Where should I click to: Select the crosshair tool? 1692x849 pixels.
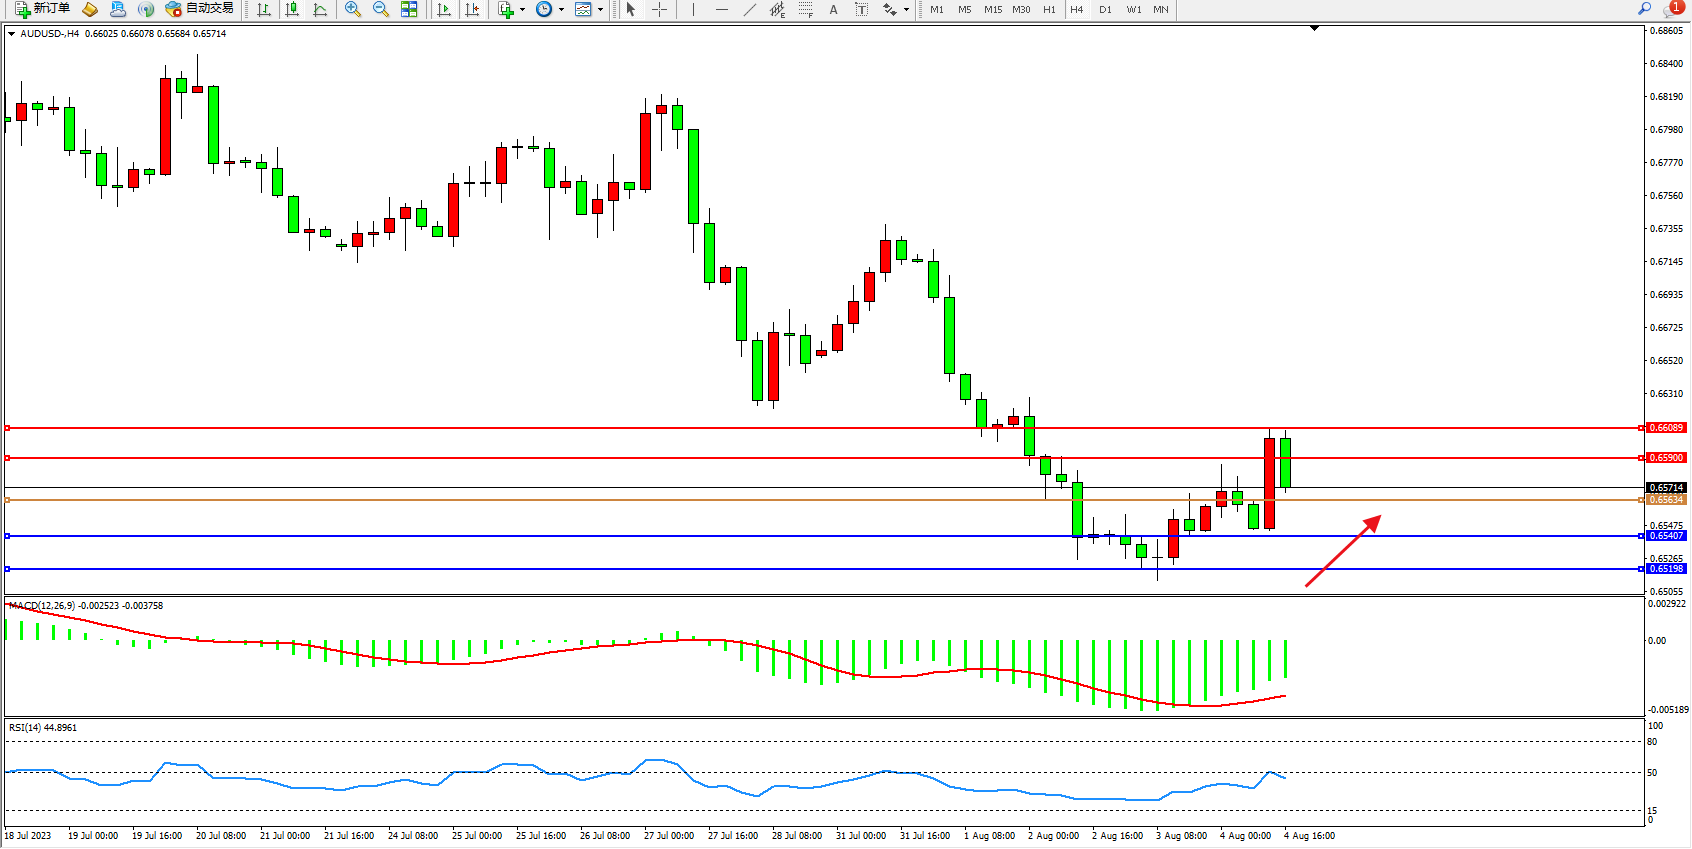tap(660, 9)
